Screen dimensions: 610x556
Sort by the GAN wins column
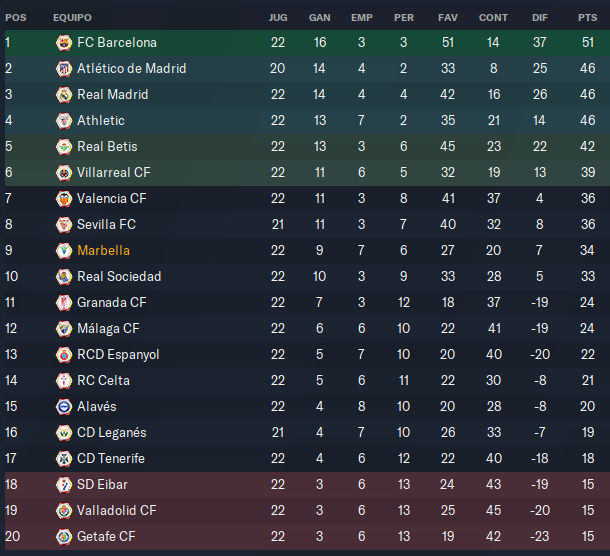click(320, 18)
